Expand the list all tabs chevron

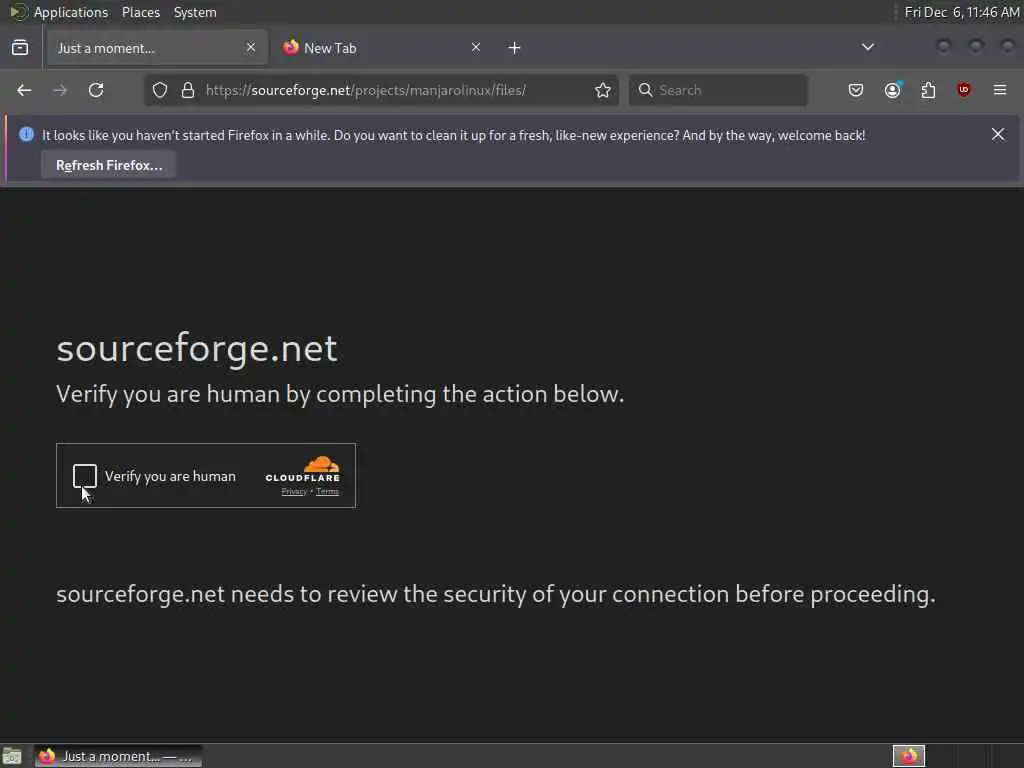(868, 47)
